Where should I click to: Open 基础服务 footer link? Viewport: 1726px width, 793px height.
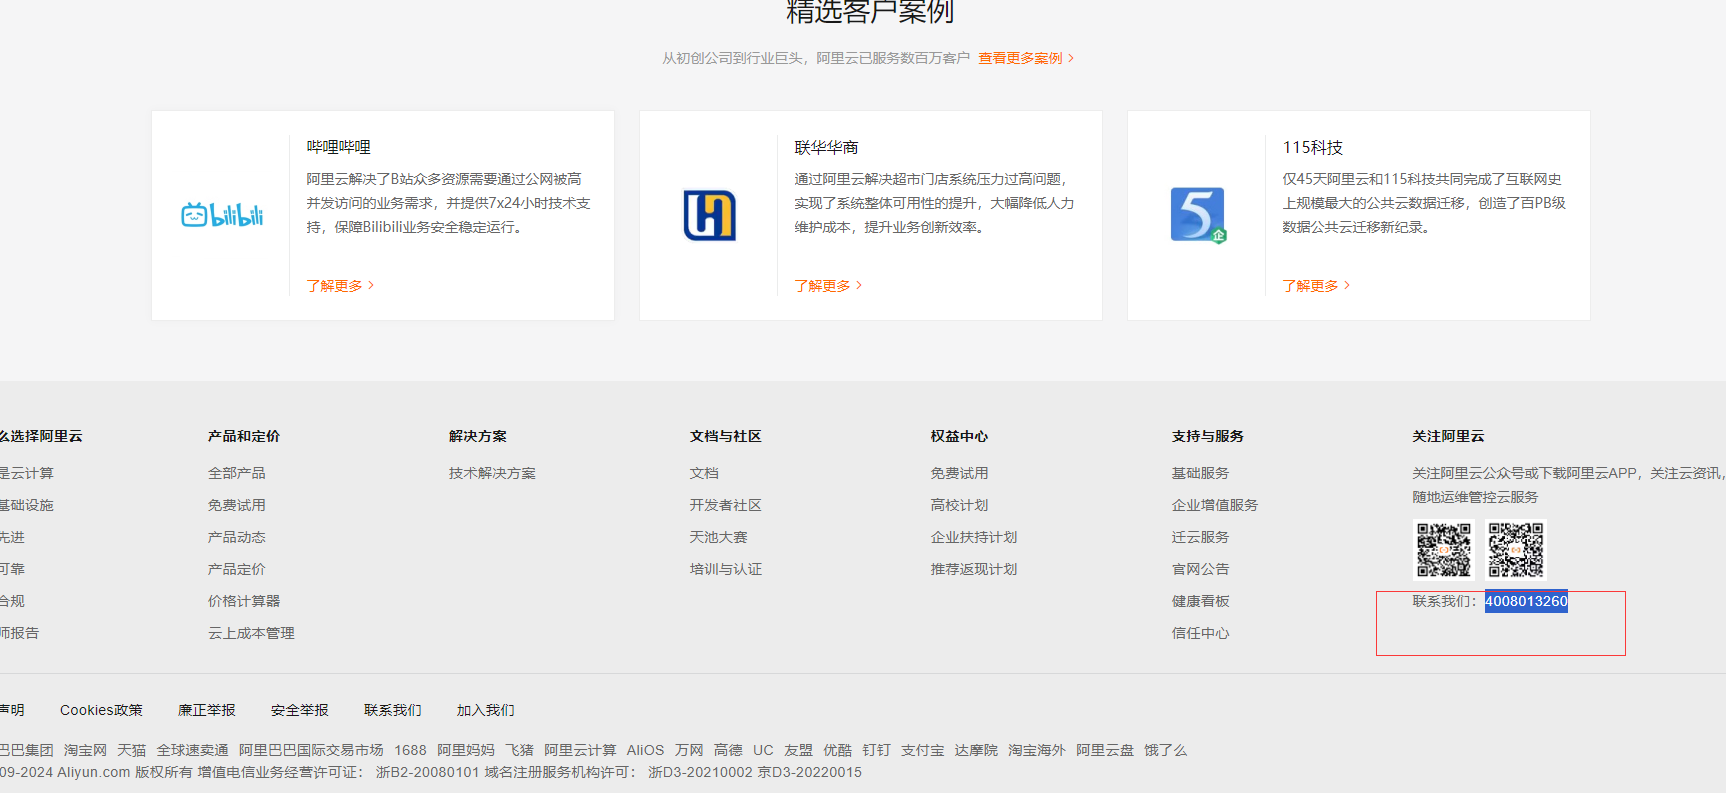pos(1201,473)
